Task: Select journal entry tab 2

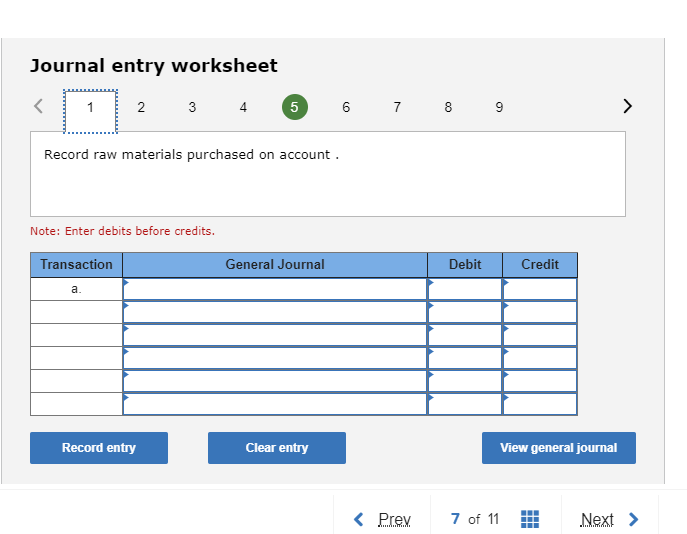Action: [141, 107]
